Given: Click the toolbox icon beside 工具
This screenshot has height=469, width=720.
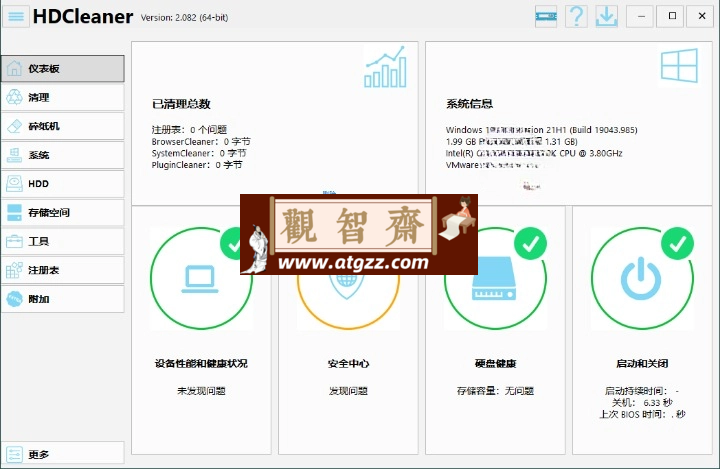Looking at the screenshot, I should (x=14, y=241).
